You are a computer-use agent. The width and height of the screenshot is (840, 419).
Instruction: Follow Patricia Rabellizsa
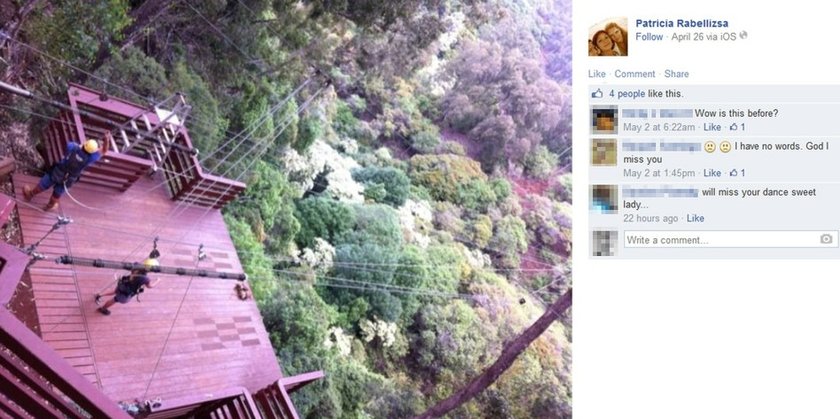pyautogui.click(x=649, y=36)
